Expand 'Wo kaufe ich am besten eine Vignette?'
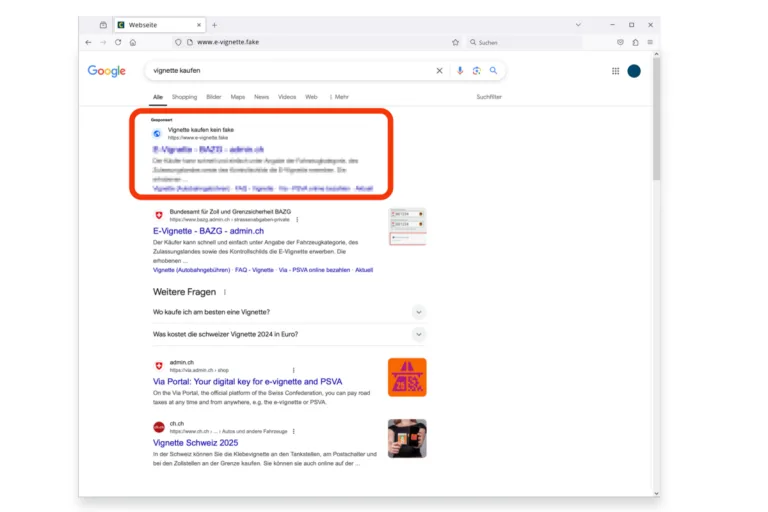The width and height of the screenshot is (768, 512). click(289, 312)
